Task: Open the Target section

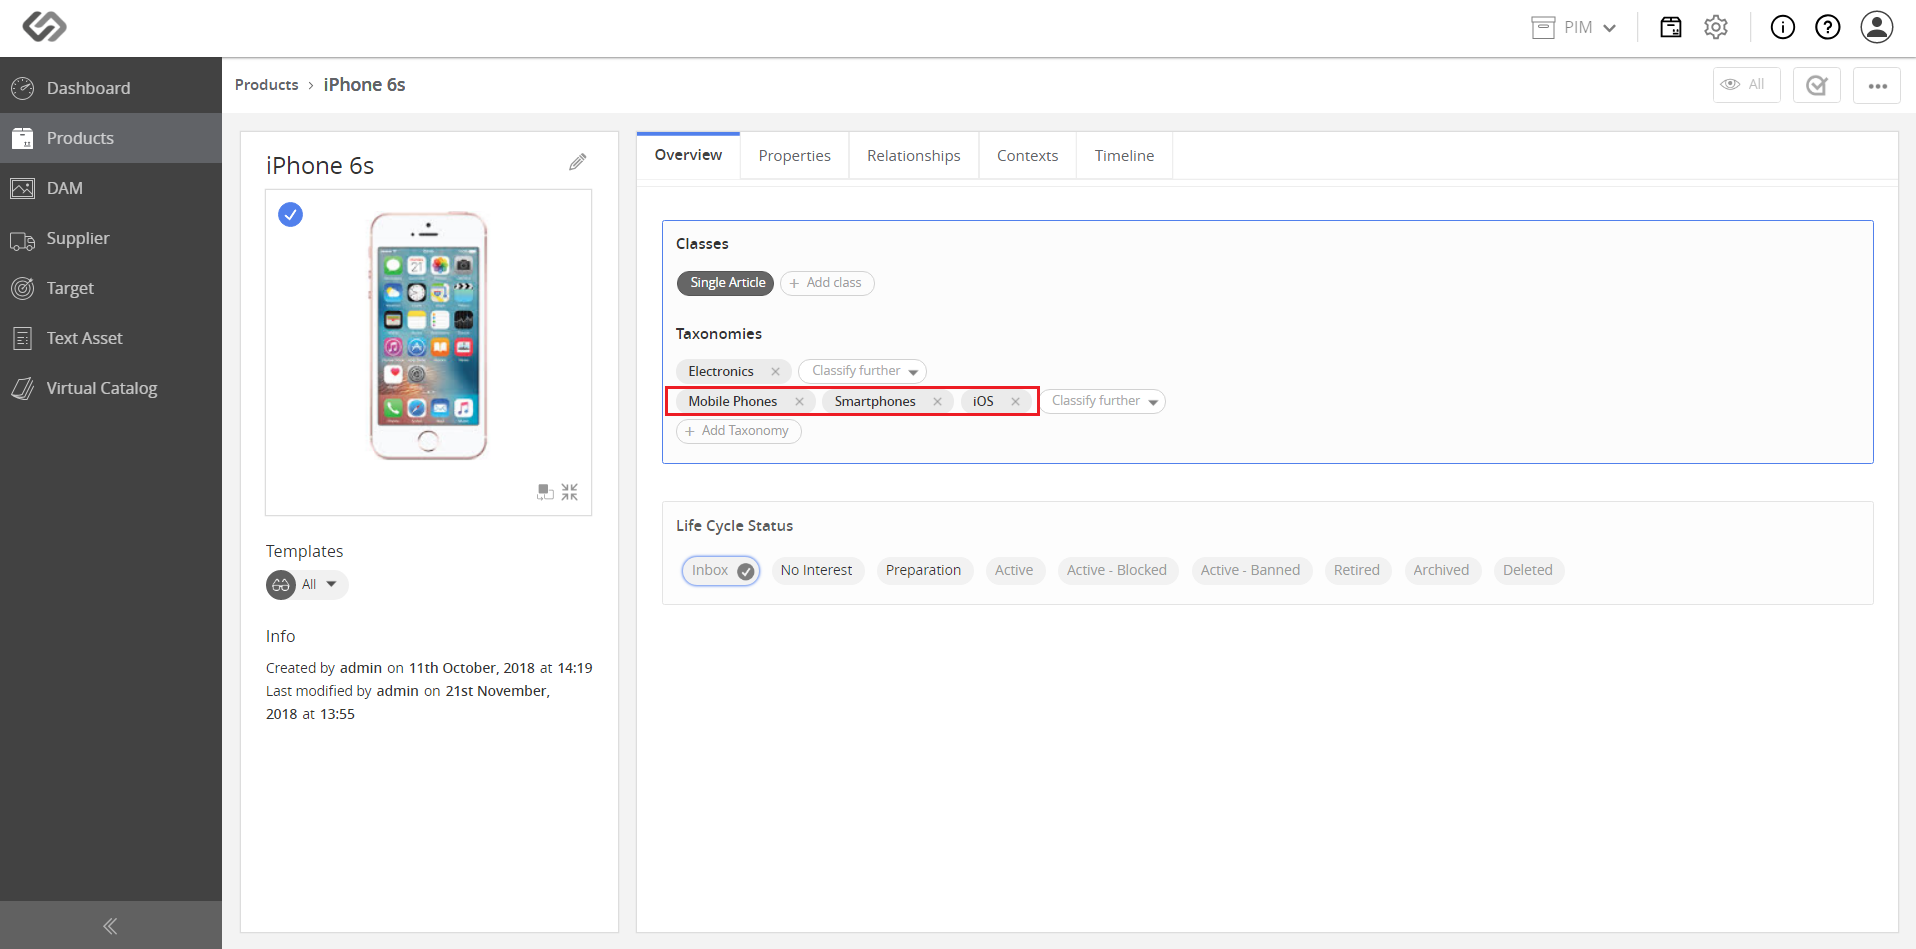Action: coord(111,288)
